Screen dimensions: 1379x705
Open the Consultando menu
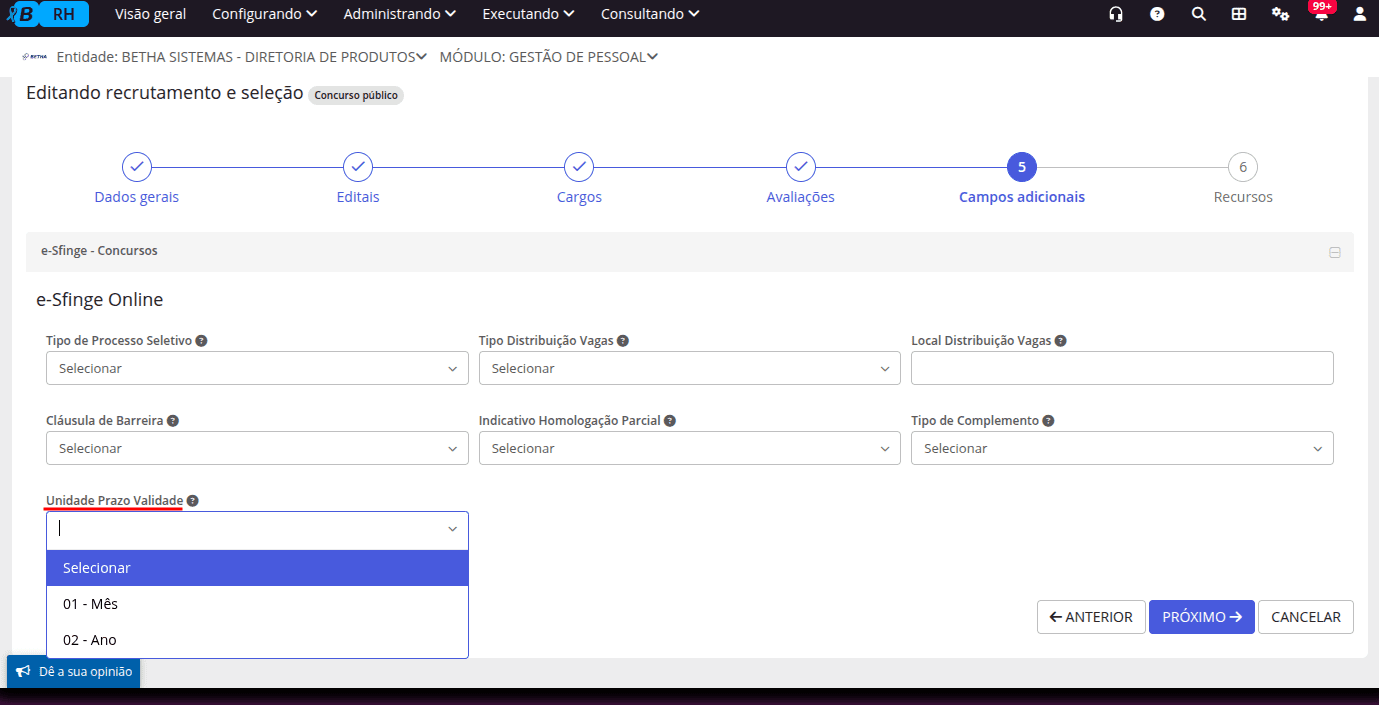[x=650, y=14]
